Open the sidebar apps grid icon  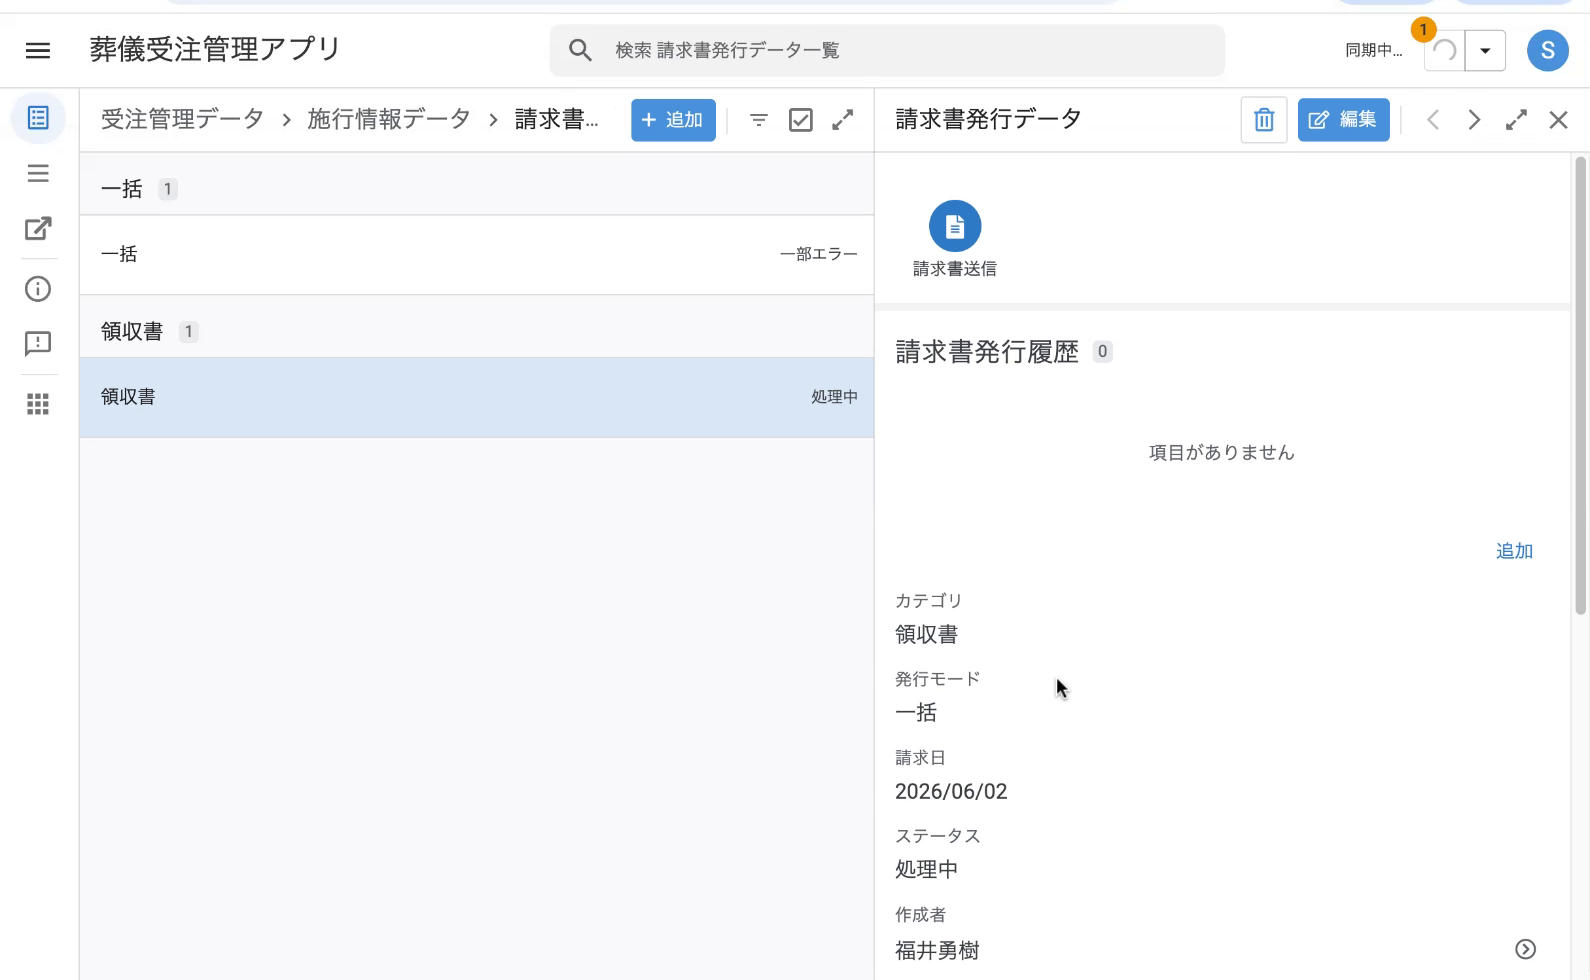pyautogui.click(x=38, y=404)
